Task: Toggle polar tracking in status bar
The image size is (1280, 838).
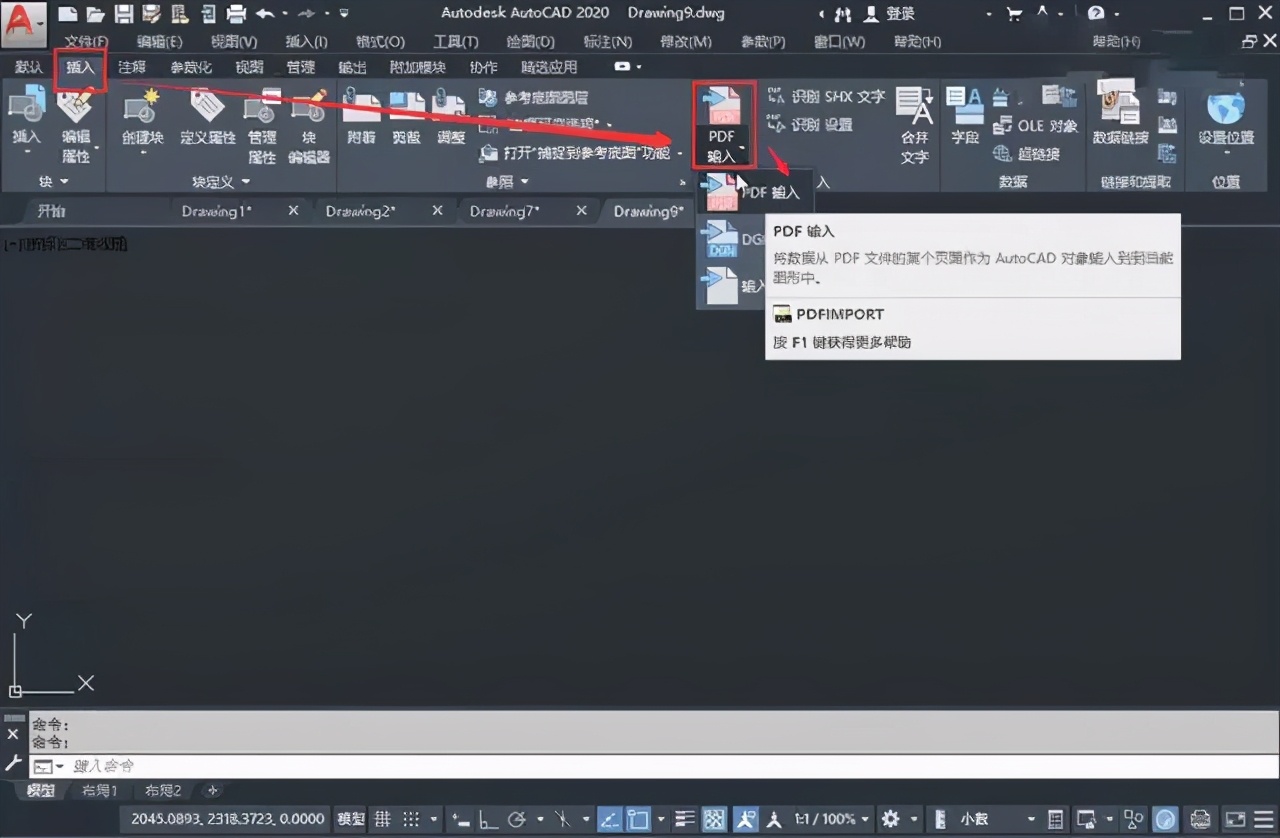Action: tap(516, 819)
